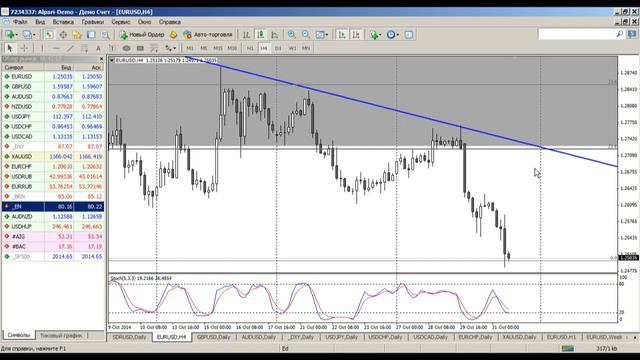Close the Market Watch panel
The image size is (640, 360).
(101, 59)
